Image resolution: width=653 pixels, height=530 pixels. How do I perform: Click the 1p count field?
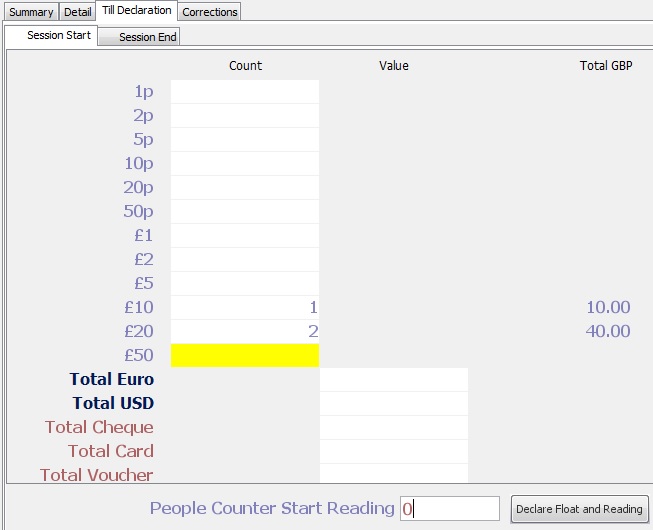point(245,92)
